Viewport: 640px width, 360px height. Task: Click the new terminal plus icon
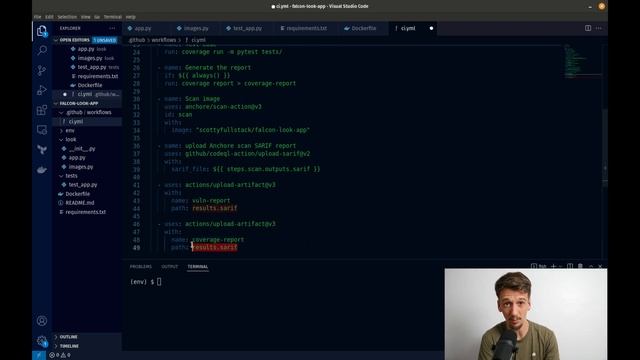553,266
